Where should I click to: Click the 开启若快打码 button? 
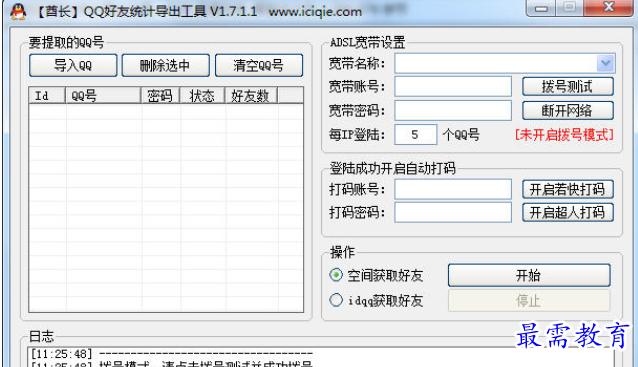[x=568, y=189]
